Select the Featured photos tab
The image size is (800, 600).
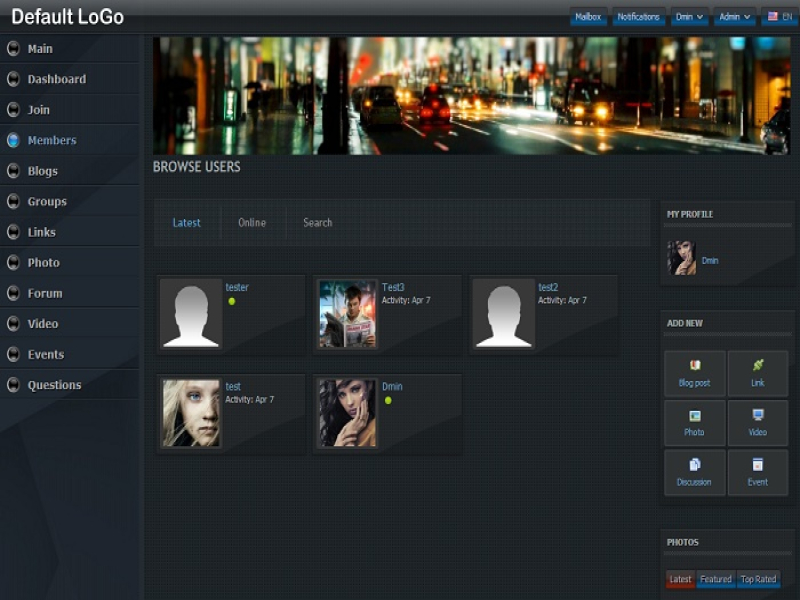(715, 579)
